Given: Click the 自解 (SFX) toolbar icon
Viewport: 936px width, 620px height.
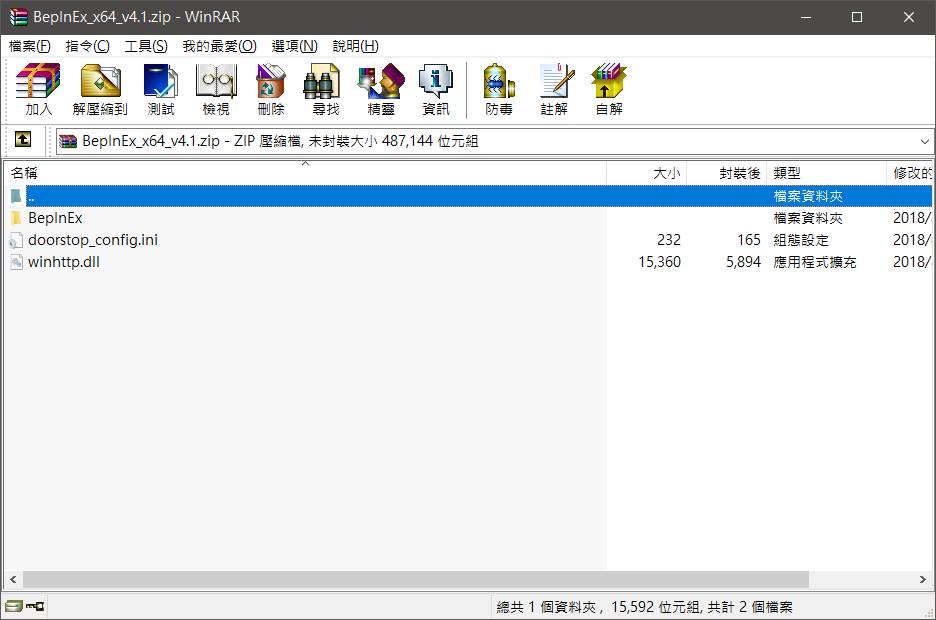Looking at the screenshot, I should click(609, 89).
